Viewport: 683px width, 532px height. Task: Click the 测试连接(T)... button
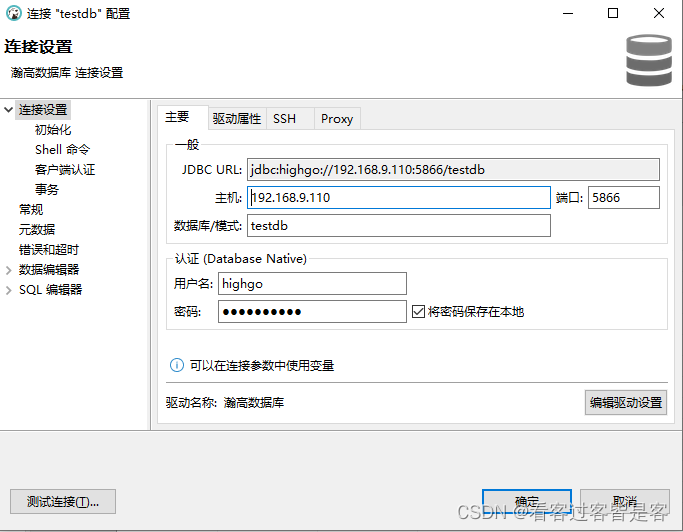[63, 502]
